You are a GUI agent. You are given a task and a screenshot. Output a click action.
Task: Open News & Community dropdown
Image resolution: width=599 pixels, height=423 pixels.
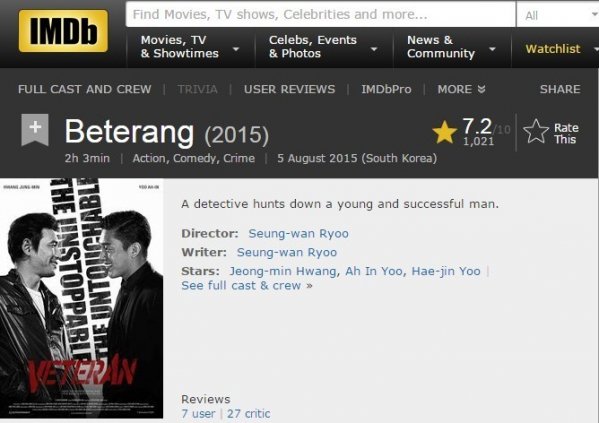tap(451, 47)
